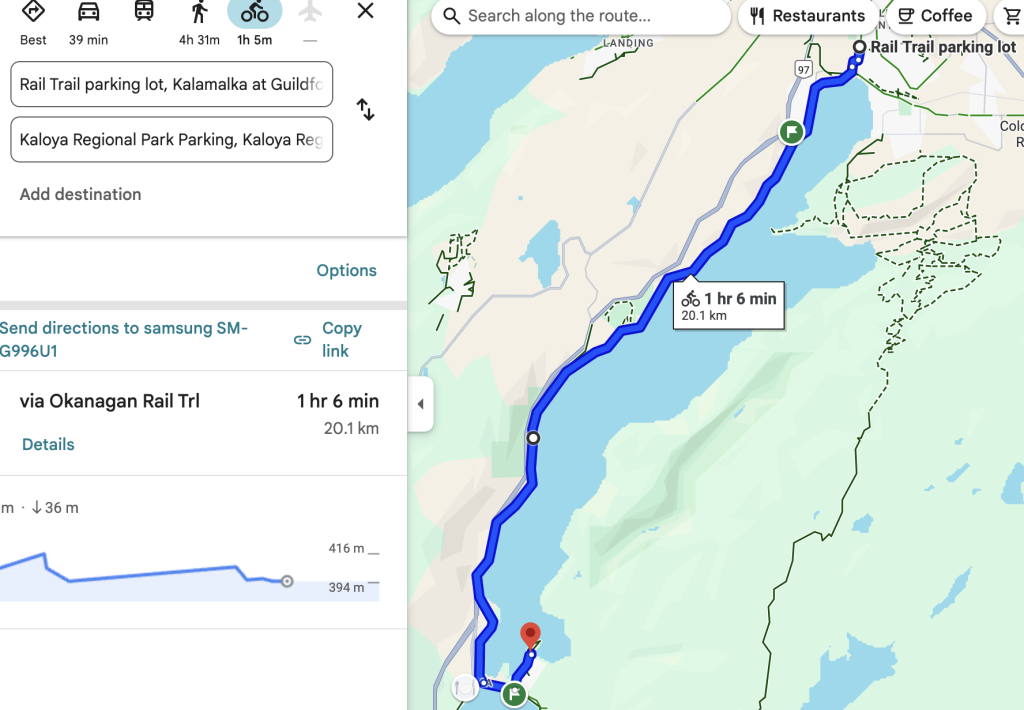This screenshot has height=710, width=1024.
Task: Edit the Rail Trail parking lot starting field
Action: click(171, 84)
